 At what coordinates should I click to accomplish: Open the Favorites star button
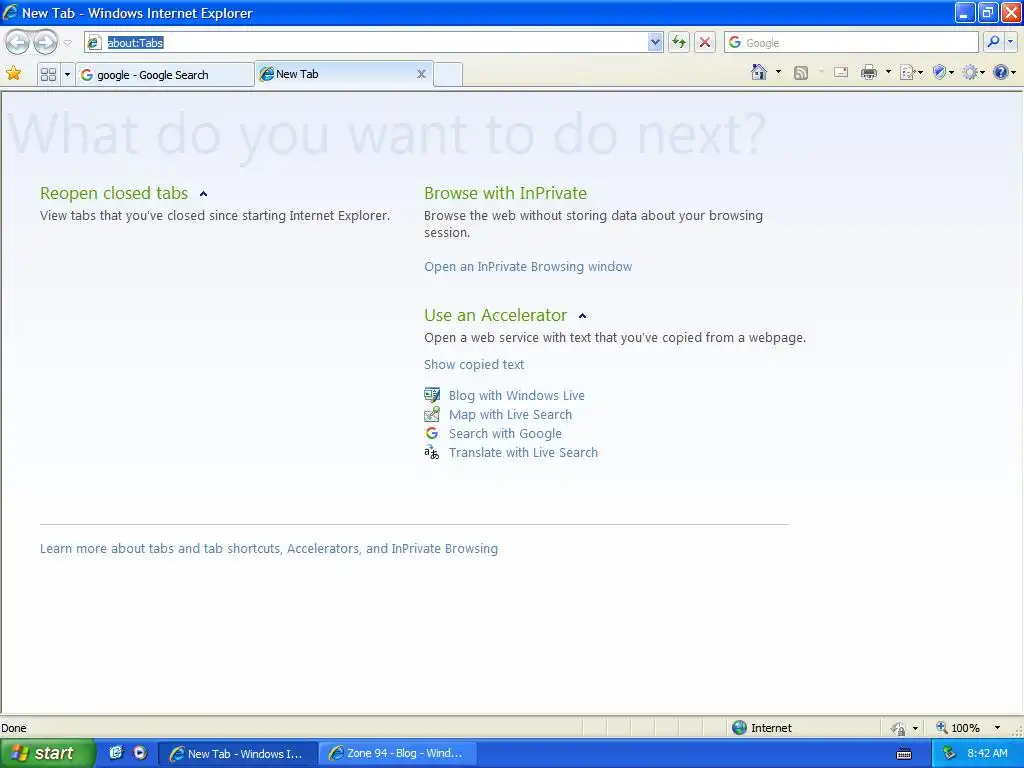point(13,73)
